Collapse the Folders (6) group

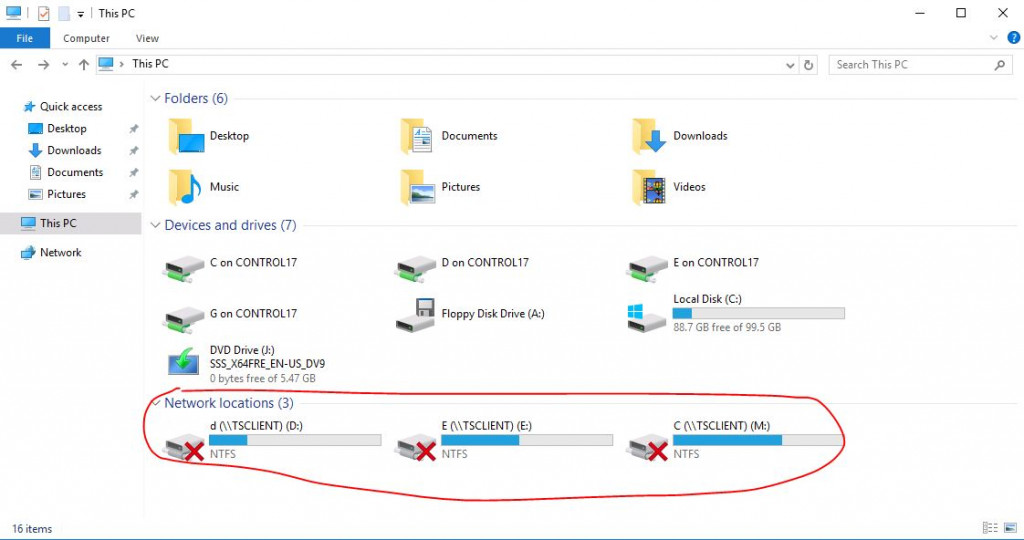point(155,99)
